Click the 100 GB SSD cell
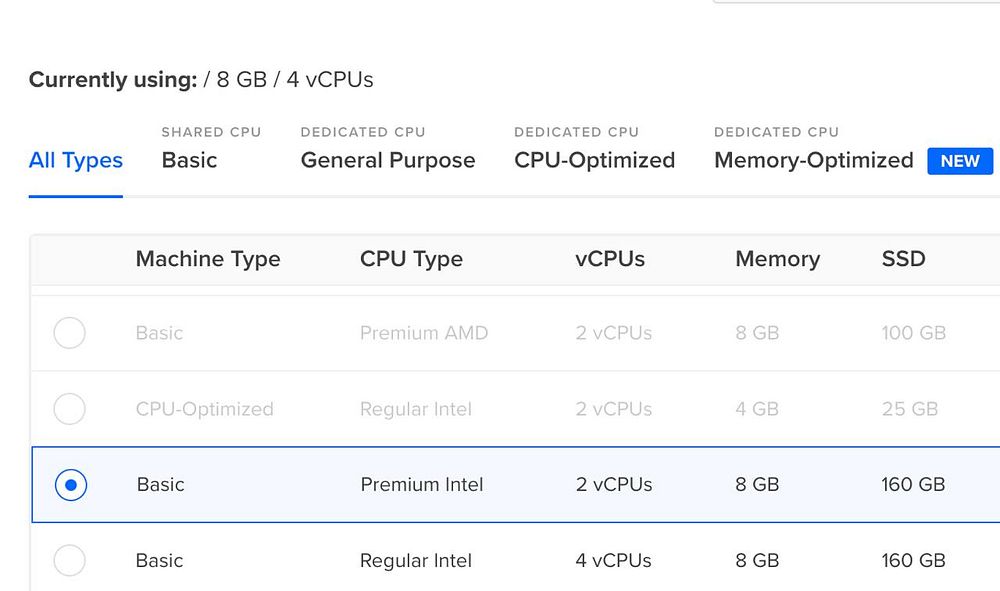The width and height of the screenshot is (1000, 591). pyautogui.click(x=913, y=333)
